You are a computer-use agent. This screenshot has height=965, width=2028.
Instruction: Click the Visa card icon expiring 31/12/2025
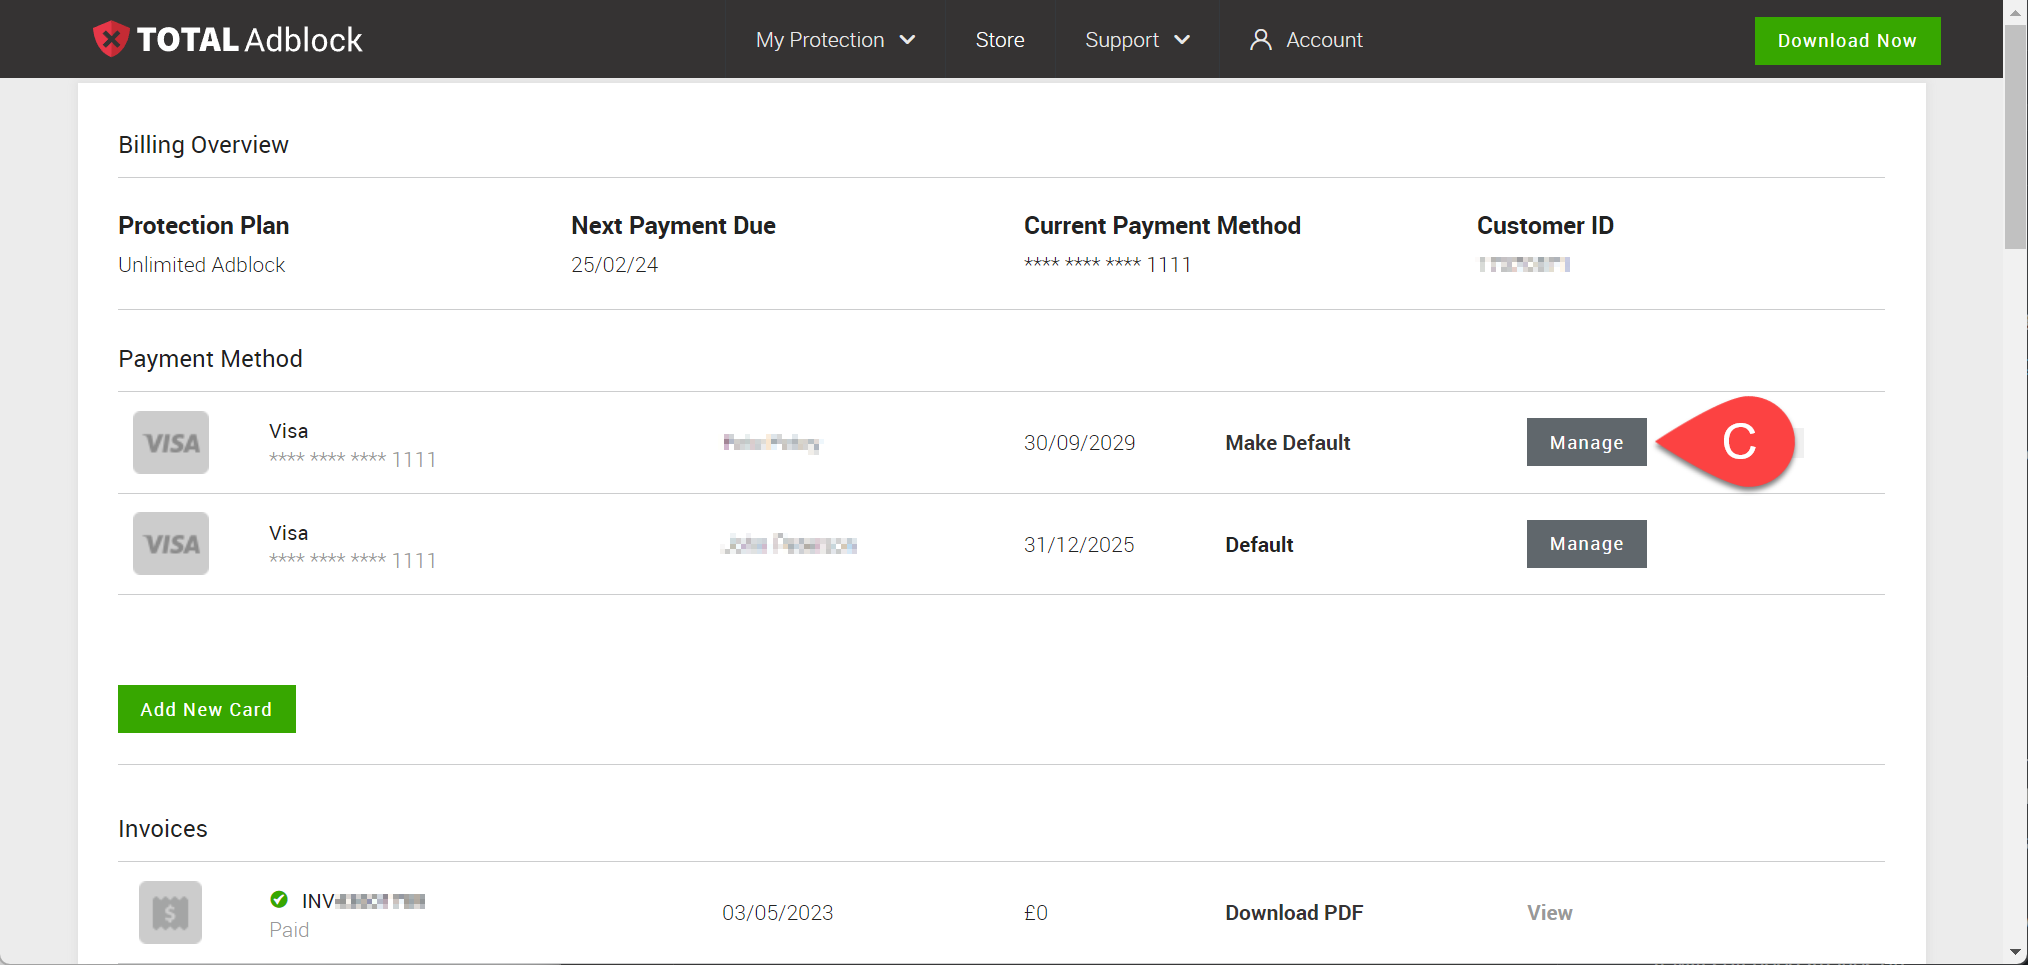[171, 543]
